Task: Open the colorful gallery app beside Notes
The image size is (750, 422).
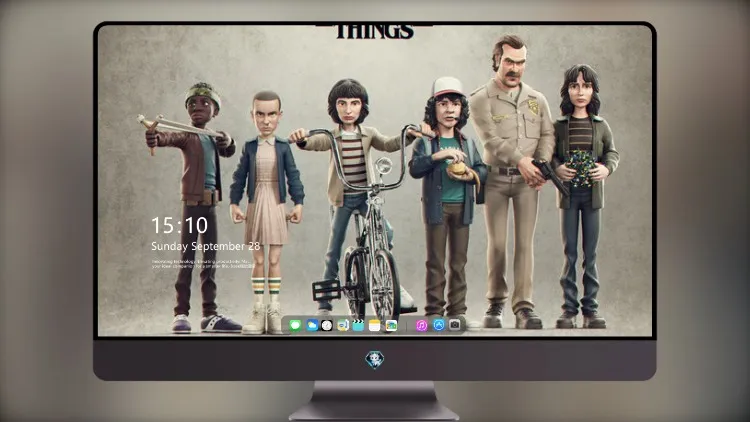Action: (391, 325)
